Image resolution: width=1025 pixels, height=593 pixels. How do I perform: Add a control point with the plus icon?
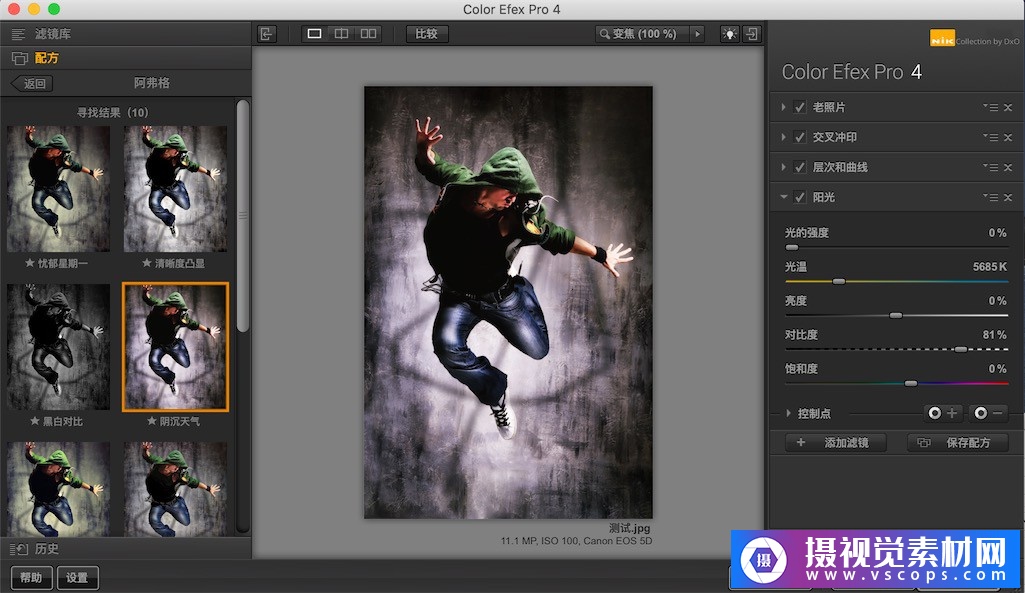942,413
